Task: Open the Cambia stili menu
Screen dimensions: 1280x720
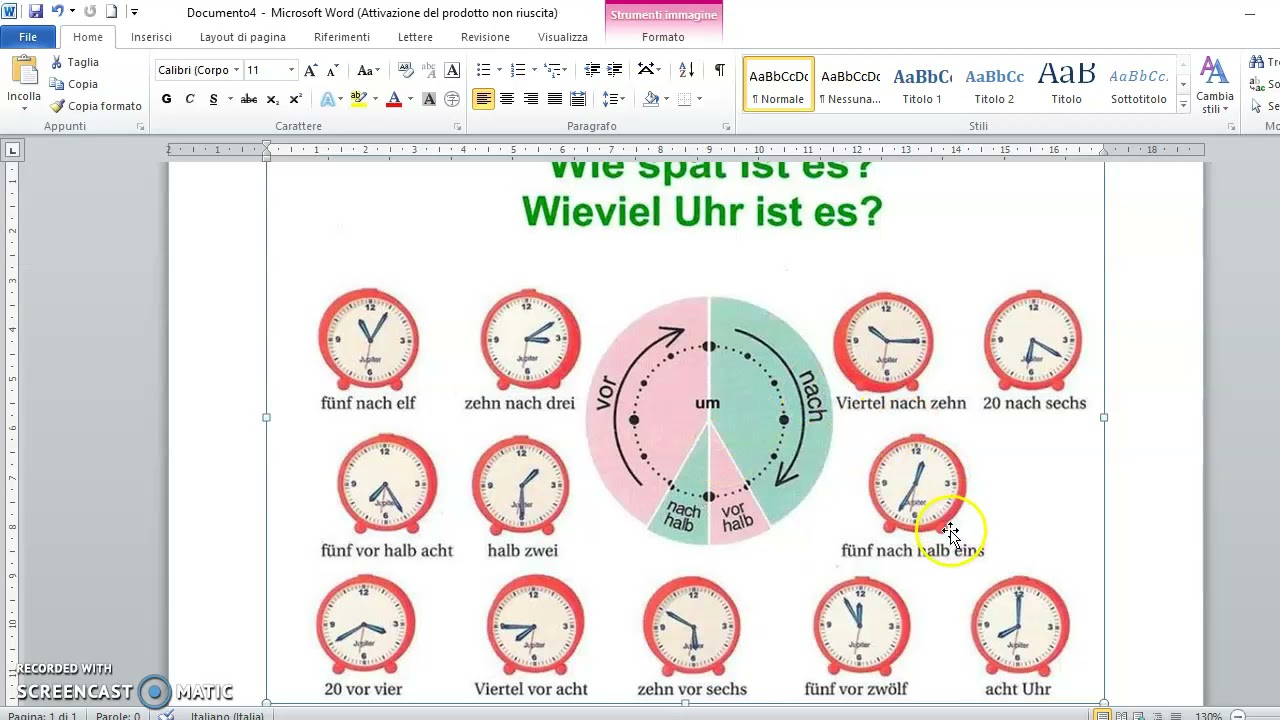Action: (1214, 85)
